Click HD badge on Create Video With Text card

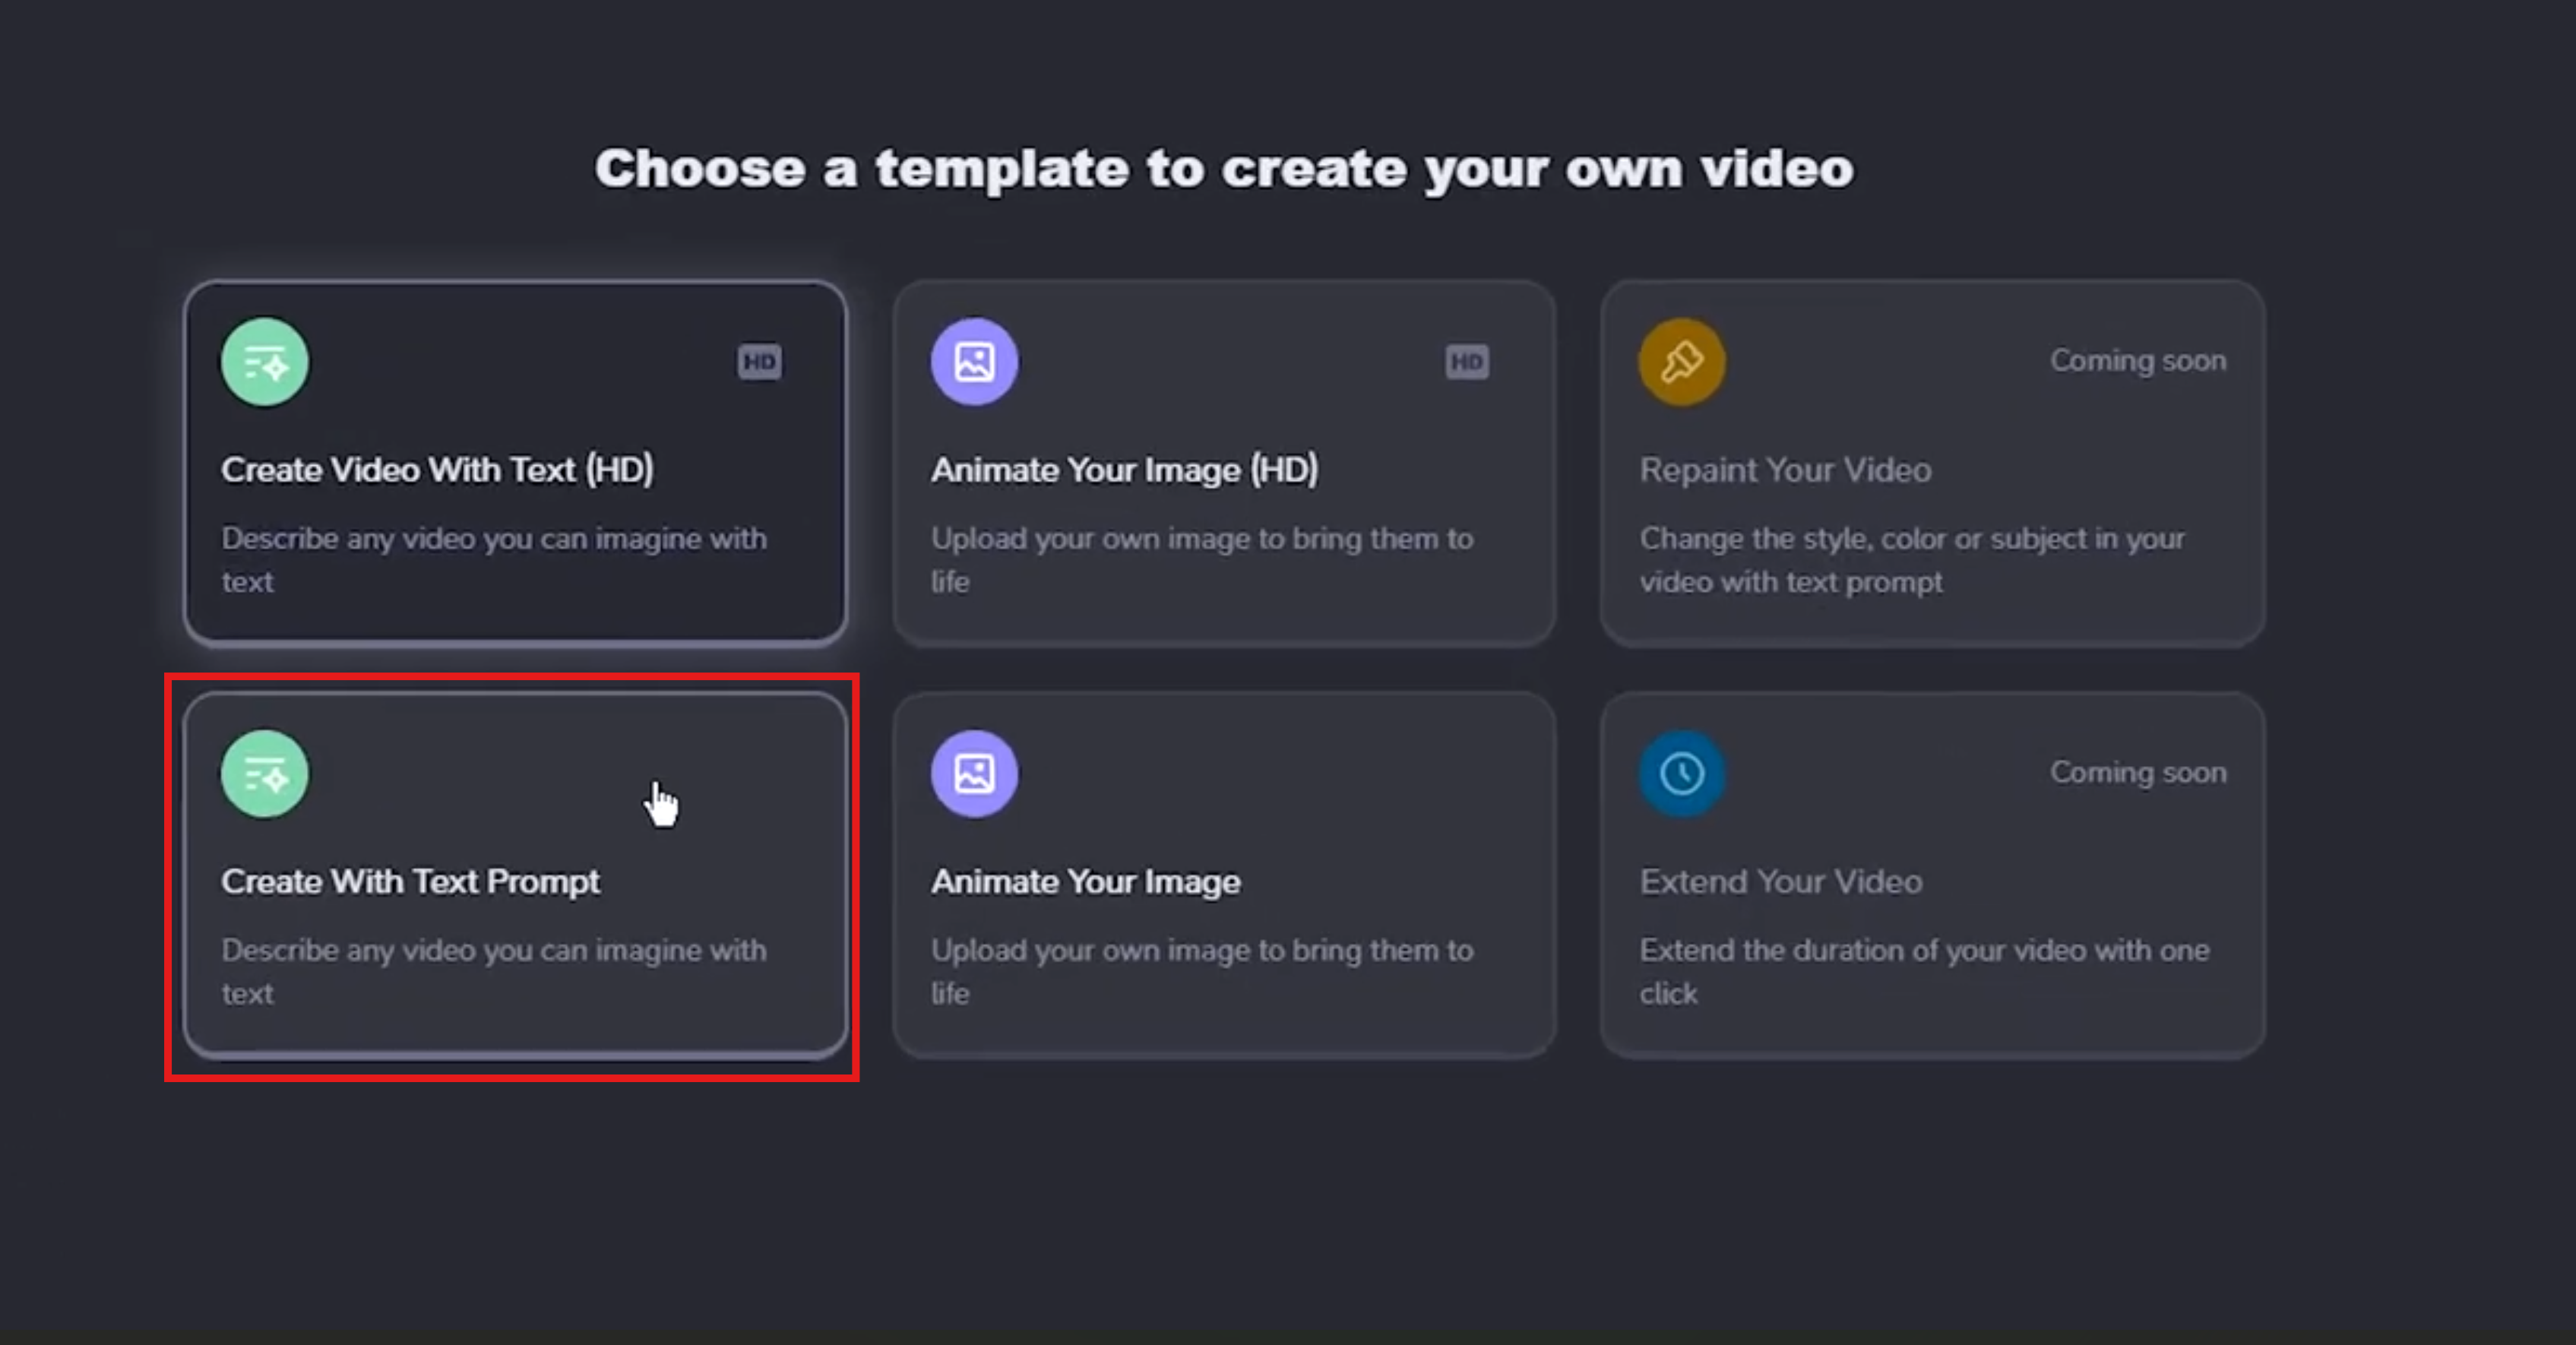pyautogui.click(x=760, y=362)
